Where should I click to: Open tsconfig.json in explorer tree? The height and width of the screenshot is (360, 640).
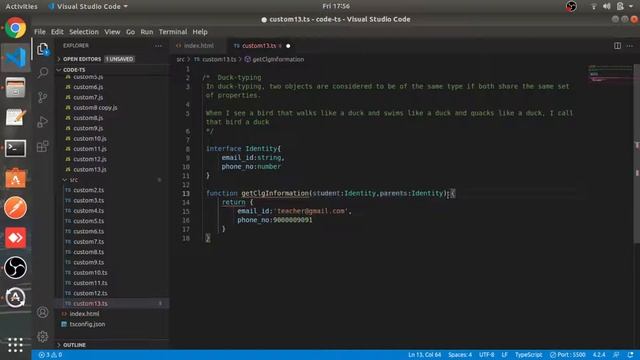coord(87,324)
